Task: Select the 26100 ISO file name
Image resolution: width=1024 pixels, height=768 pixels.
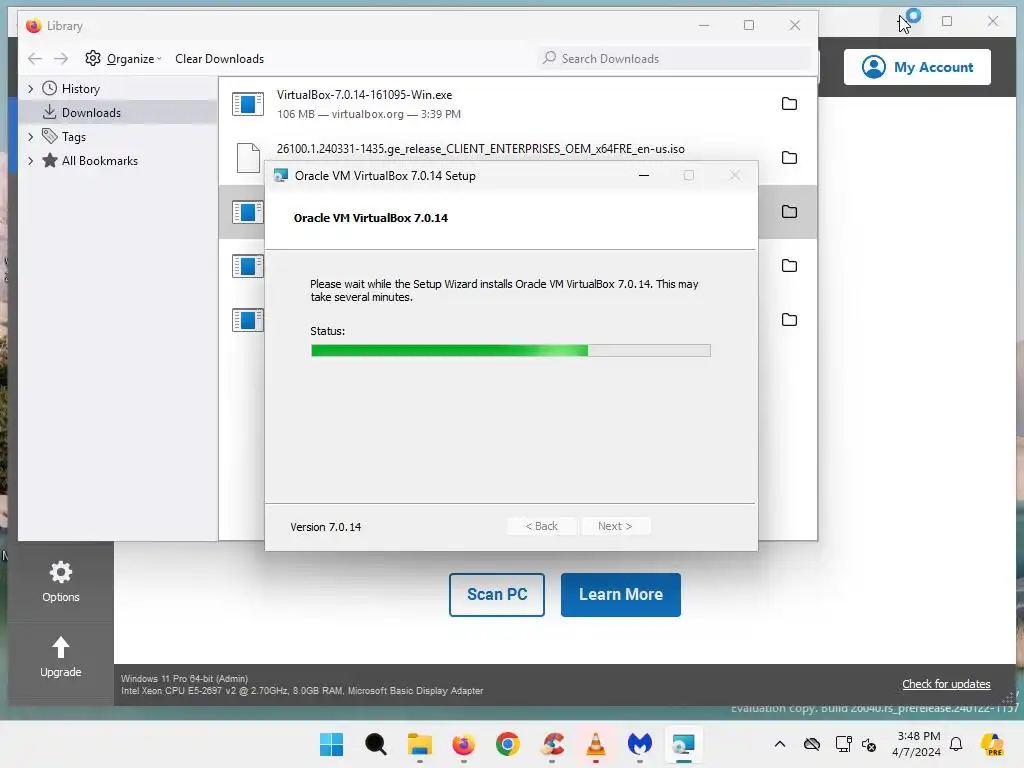Action: (x=481, y=149)
